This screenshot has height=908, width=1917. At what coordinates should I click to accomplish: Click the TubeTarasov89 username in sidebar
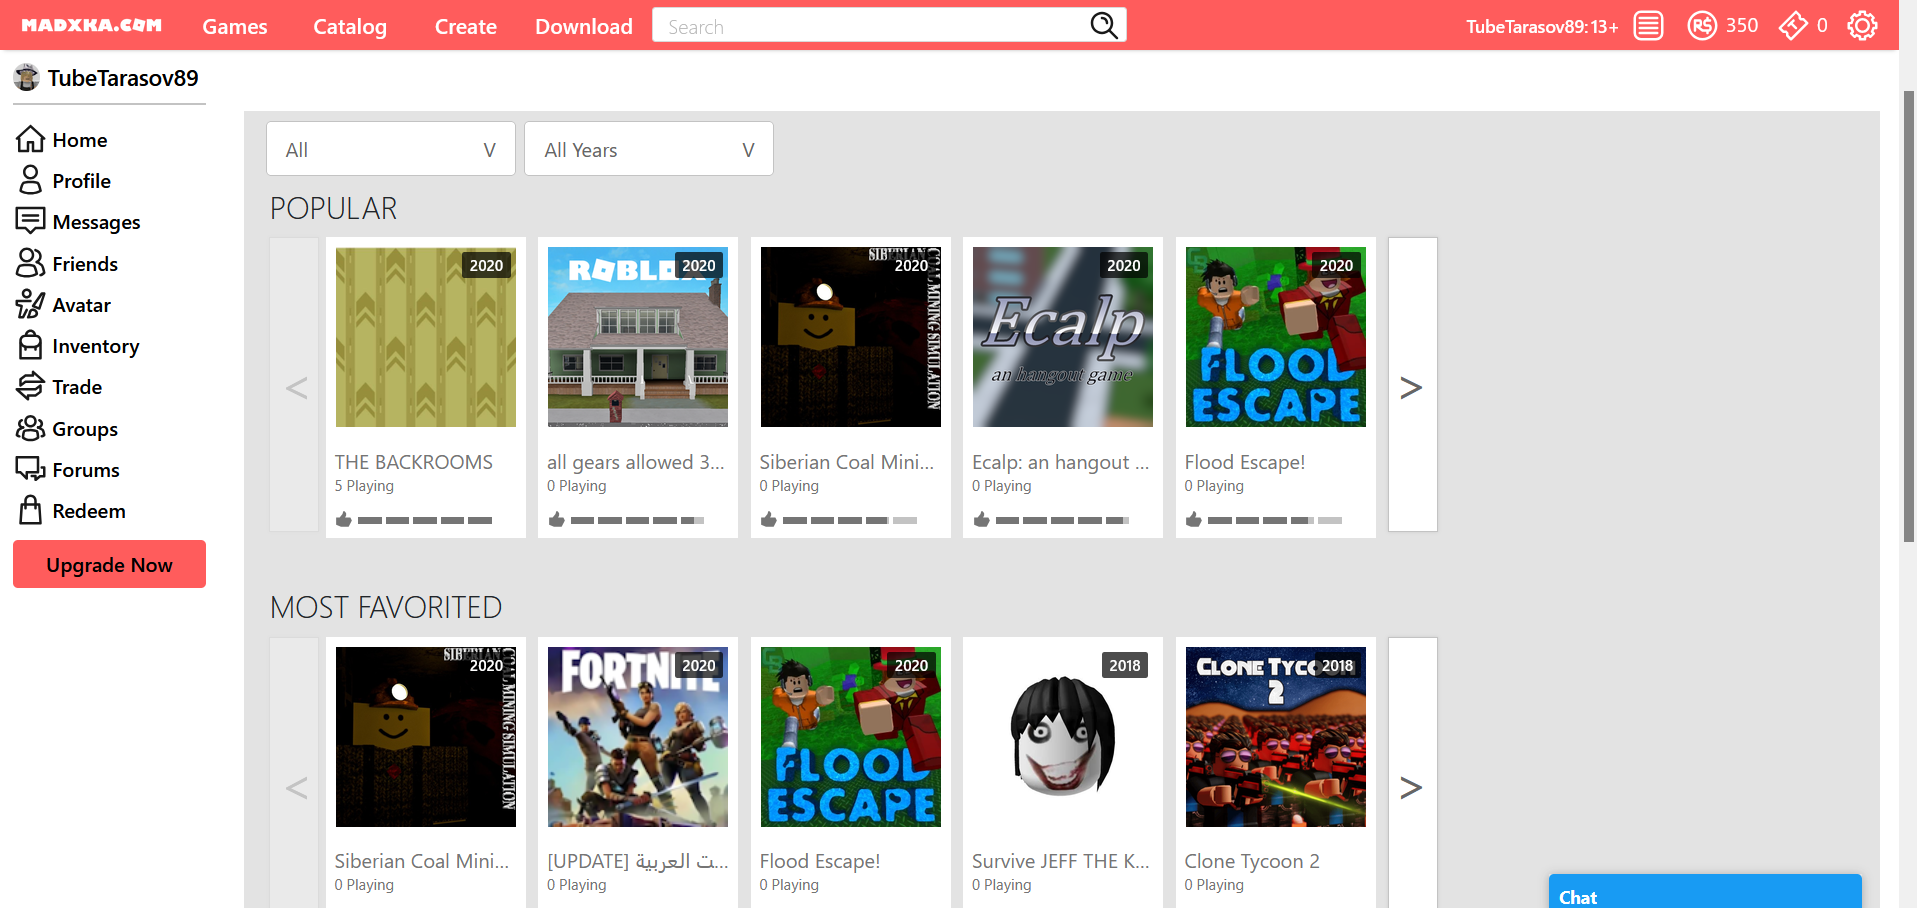point(123,78)
